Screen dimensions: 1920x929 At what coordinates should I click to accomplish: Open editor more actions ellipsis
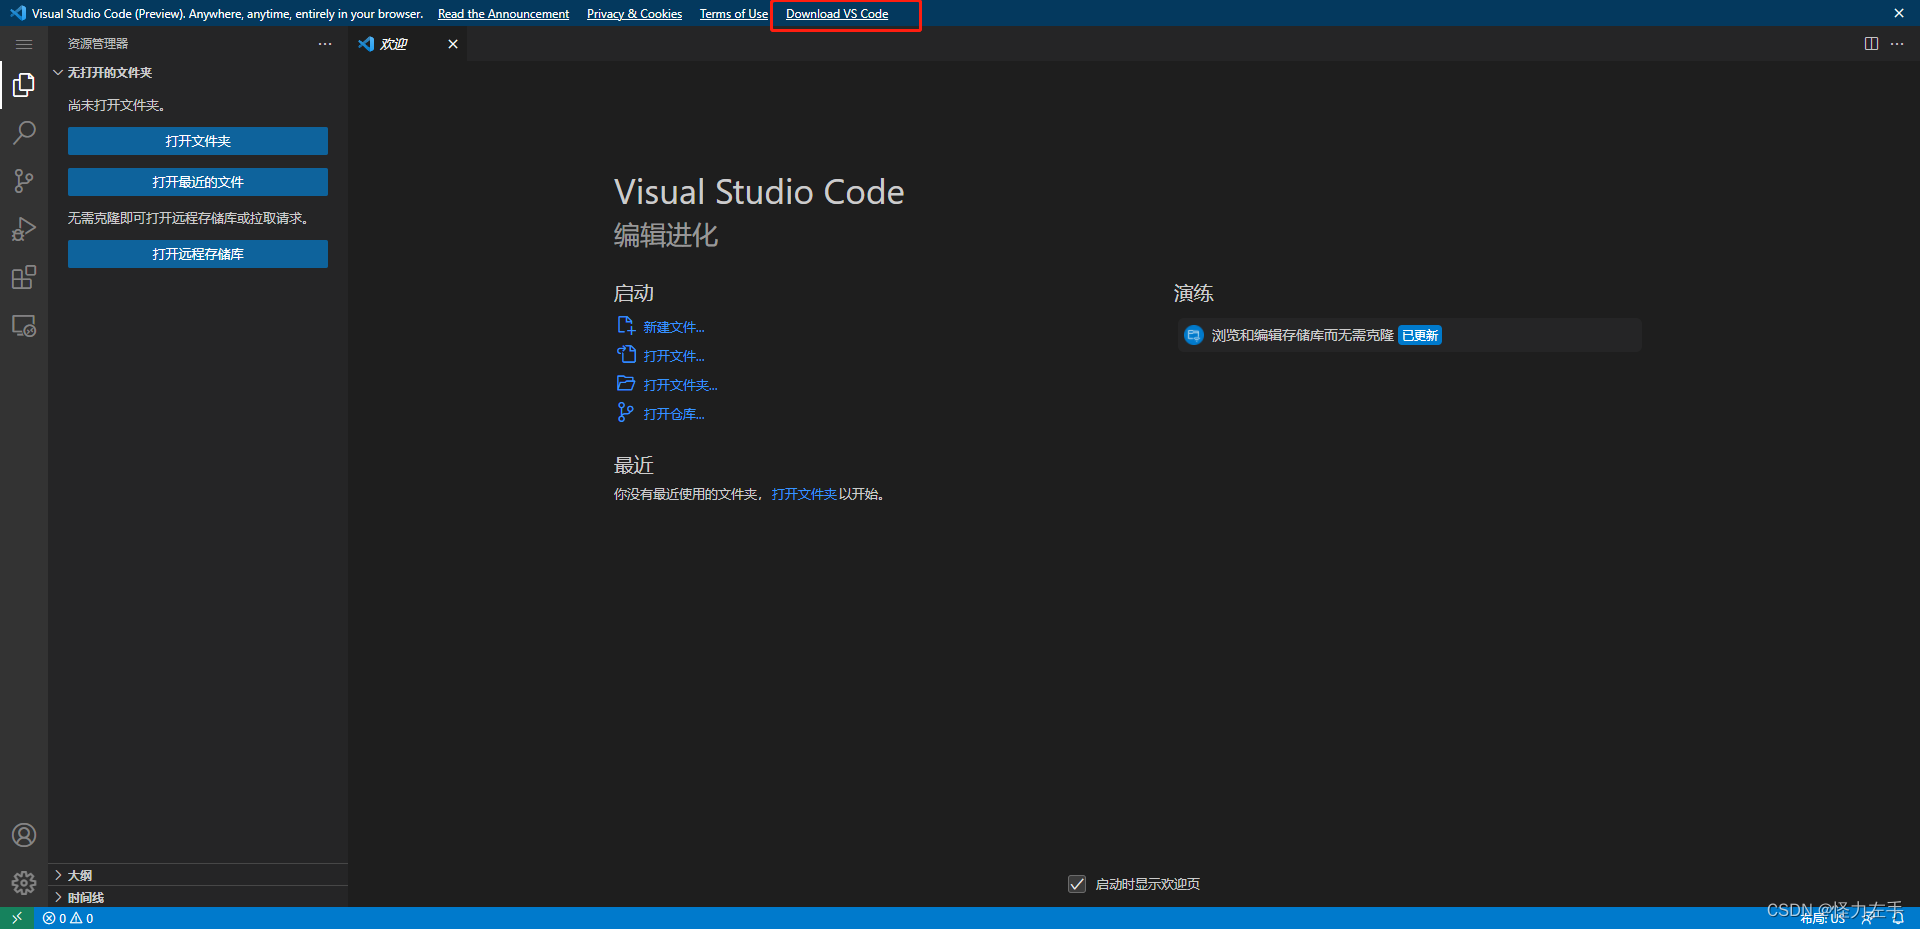pyautogui.click(x=1897, y=44)
